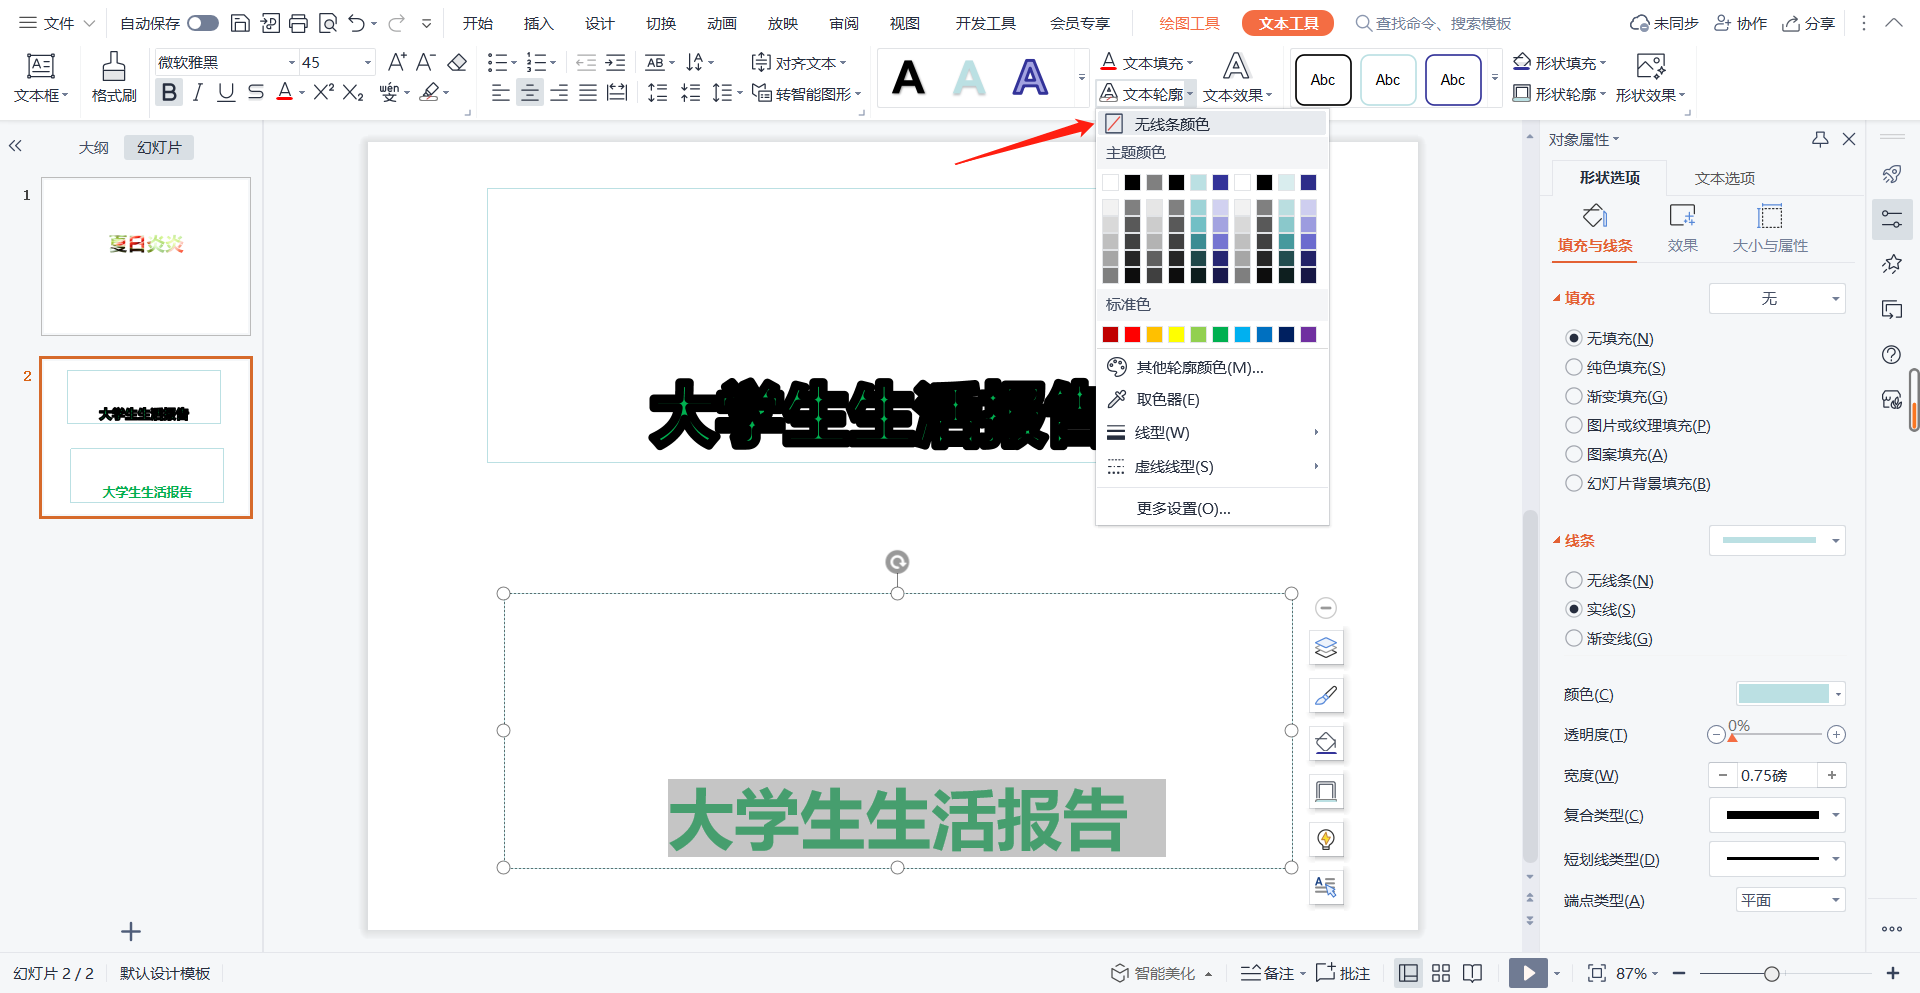Click the subscript icon

pos(353,93)
